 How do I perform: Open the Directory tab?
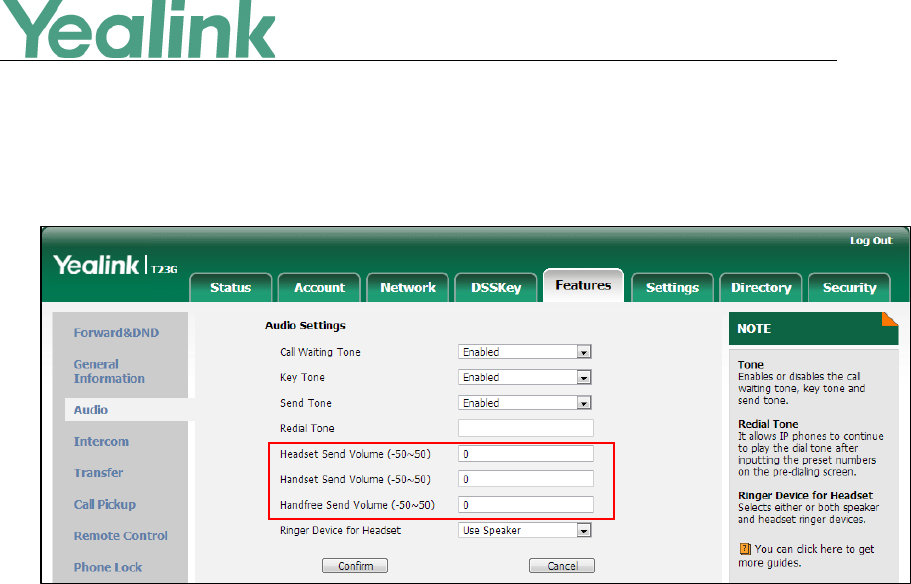click(761, 288)
